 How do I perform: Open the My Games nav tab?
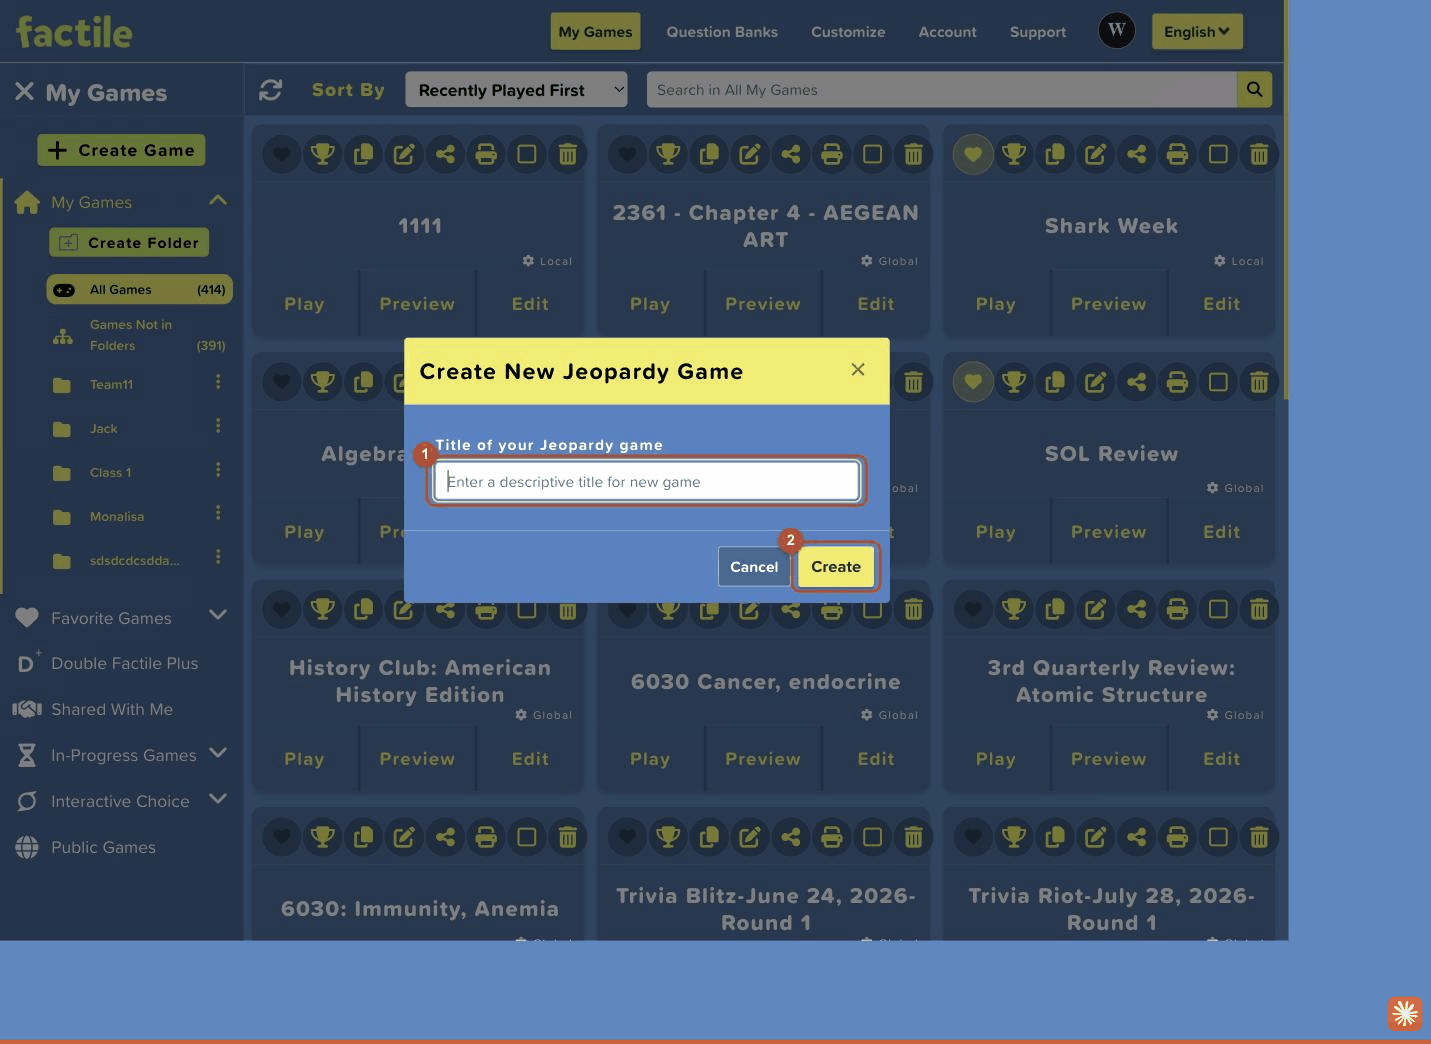point(596,31)
